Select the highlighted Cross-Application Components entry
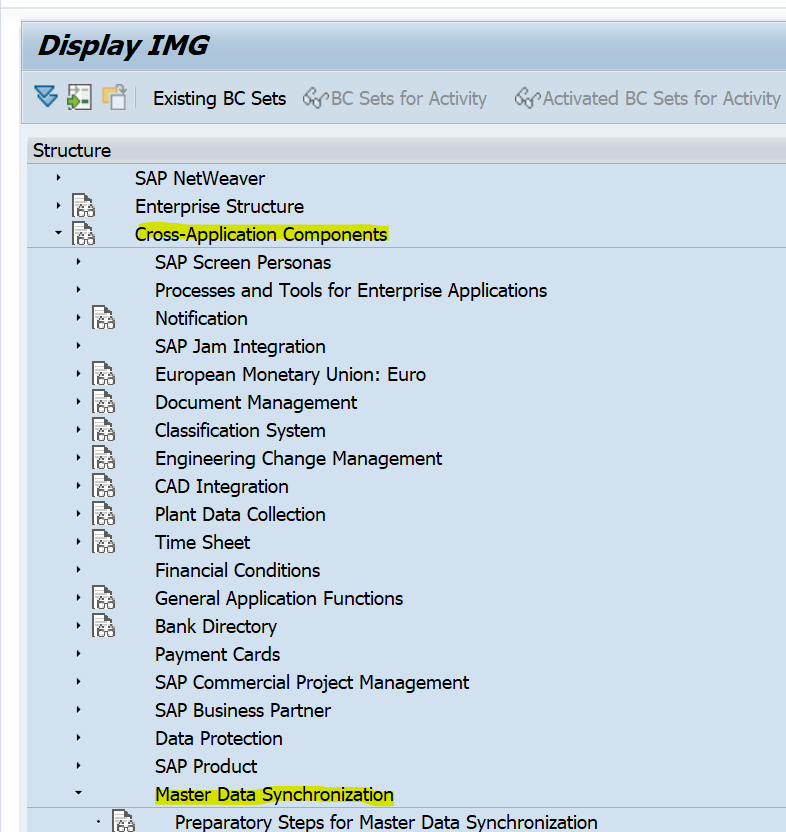Screen dimensions: 786x832 click(x=261, y=234)
